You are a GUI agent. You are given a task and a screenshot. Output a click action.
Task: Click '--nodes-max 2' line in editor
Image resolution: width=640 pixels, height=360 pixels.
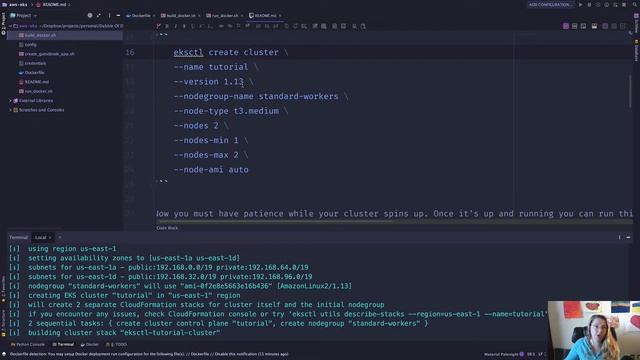point(211,155)
